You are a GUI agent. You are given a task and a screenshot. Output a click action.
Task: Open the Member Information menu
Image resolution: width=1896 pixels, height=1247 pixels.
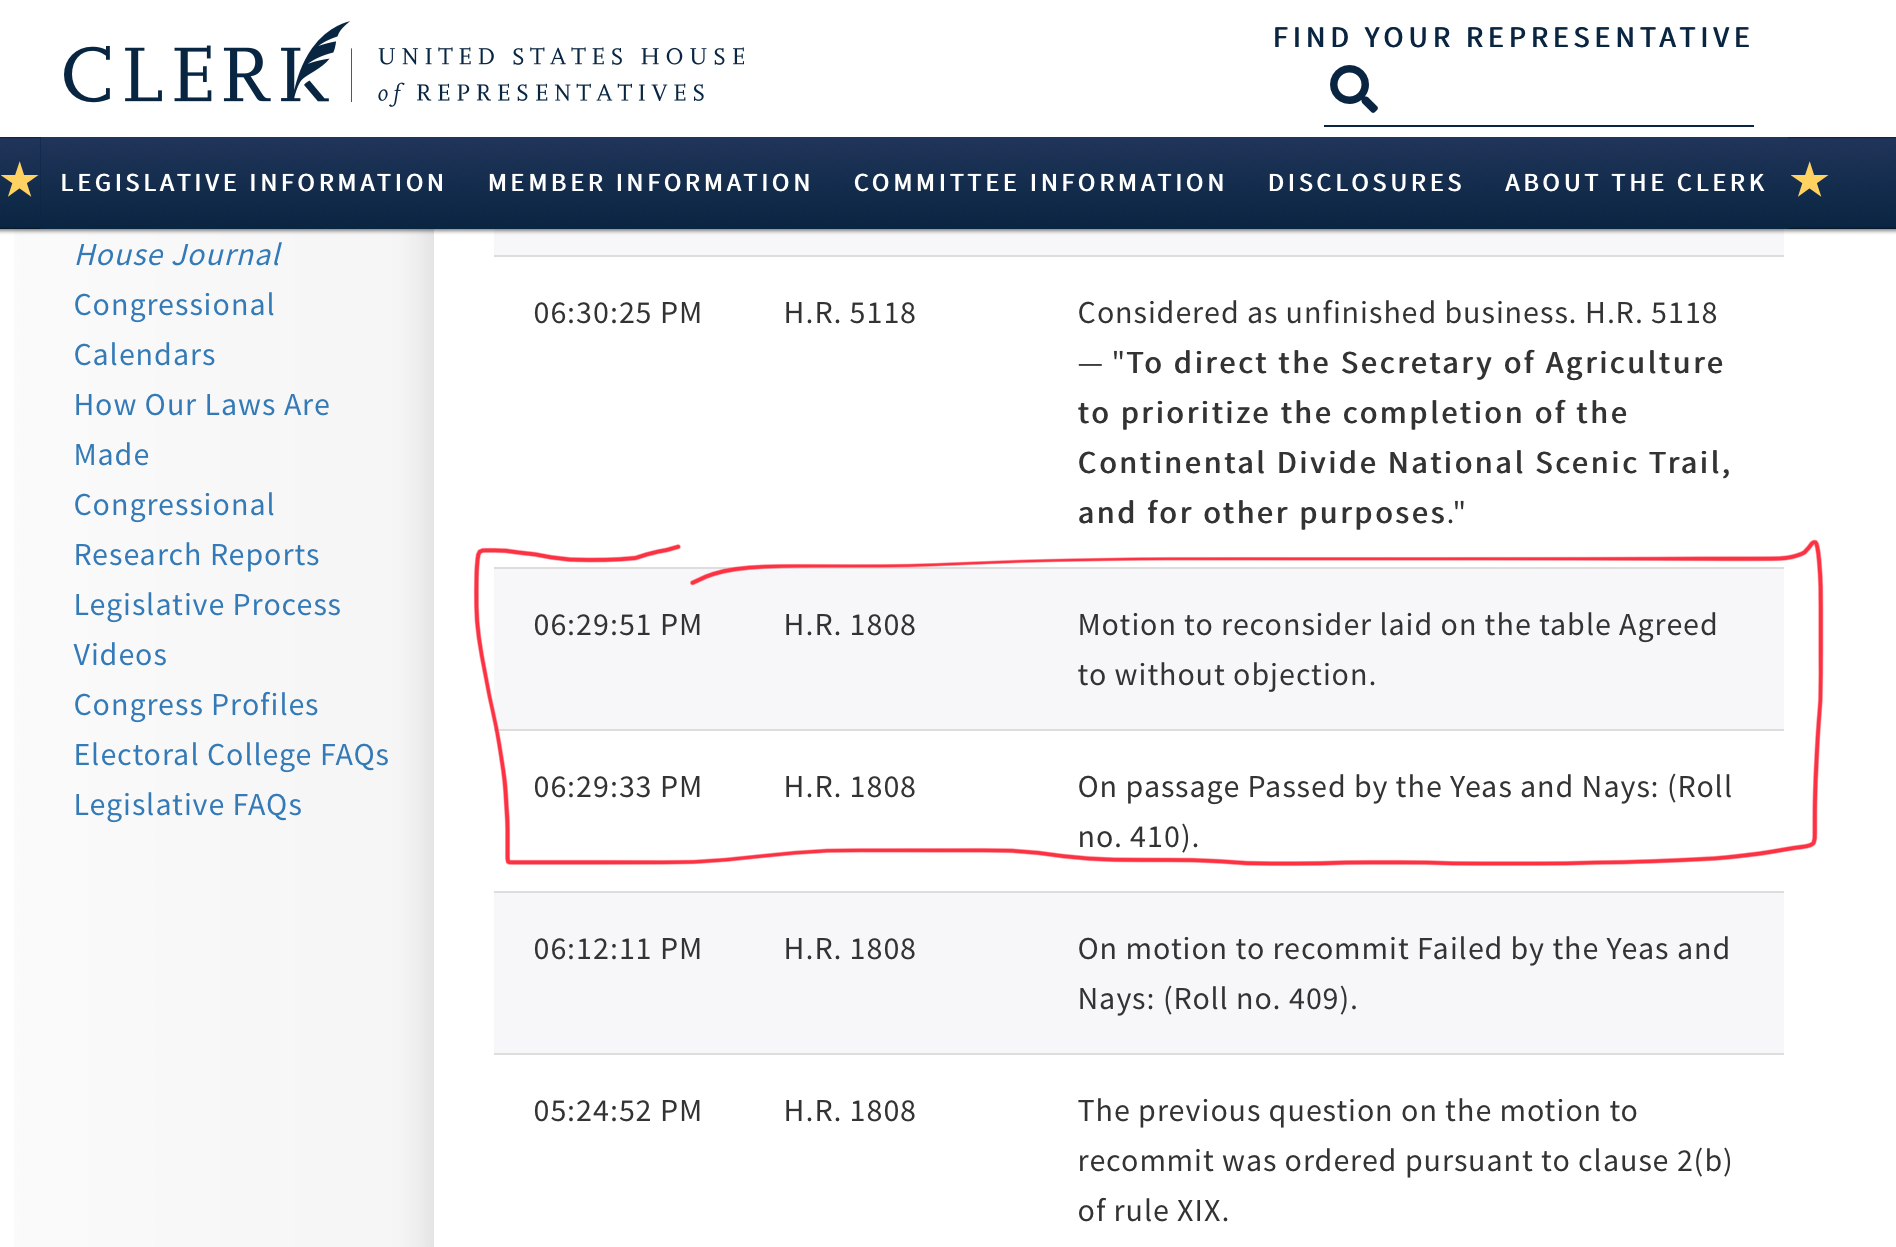click(x=649, y=183)
